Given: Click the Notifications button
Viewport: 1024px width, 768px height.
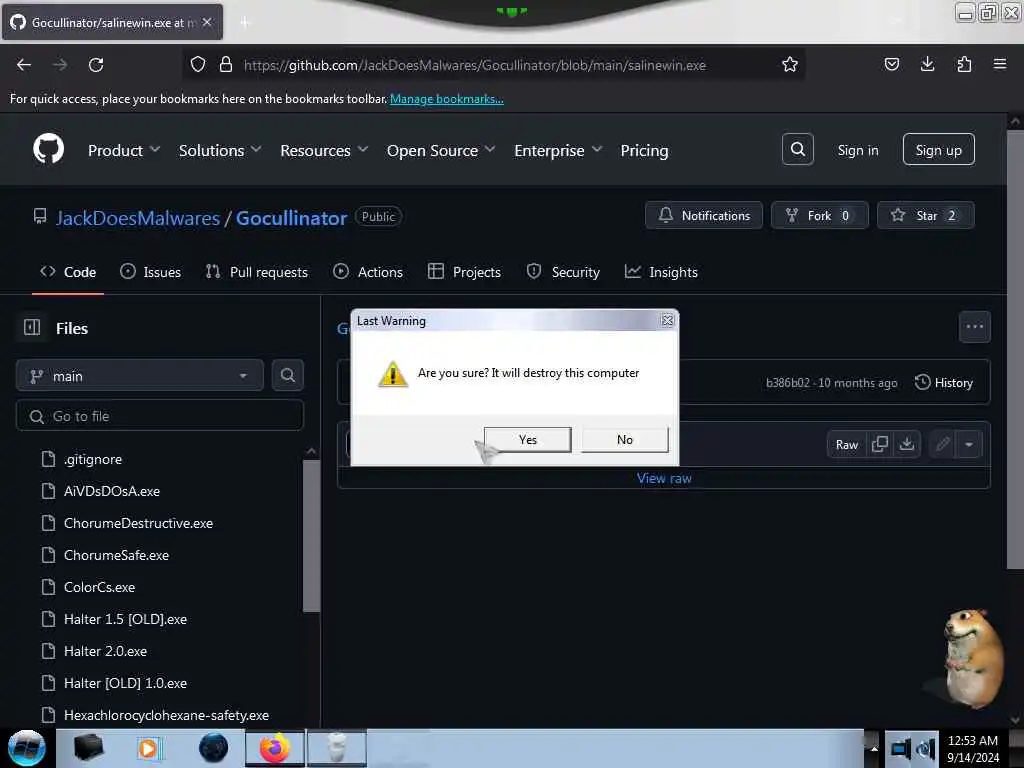Looking at the screenshot, I should [703, 215].
